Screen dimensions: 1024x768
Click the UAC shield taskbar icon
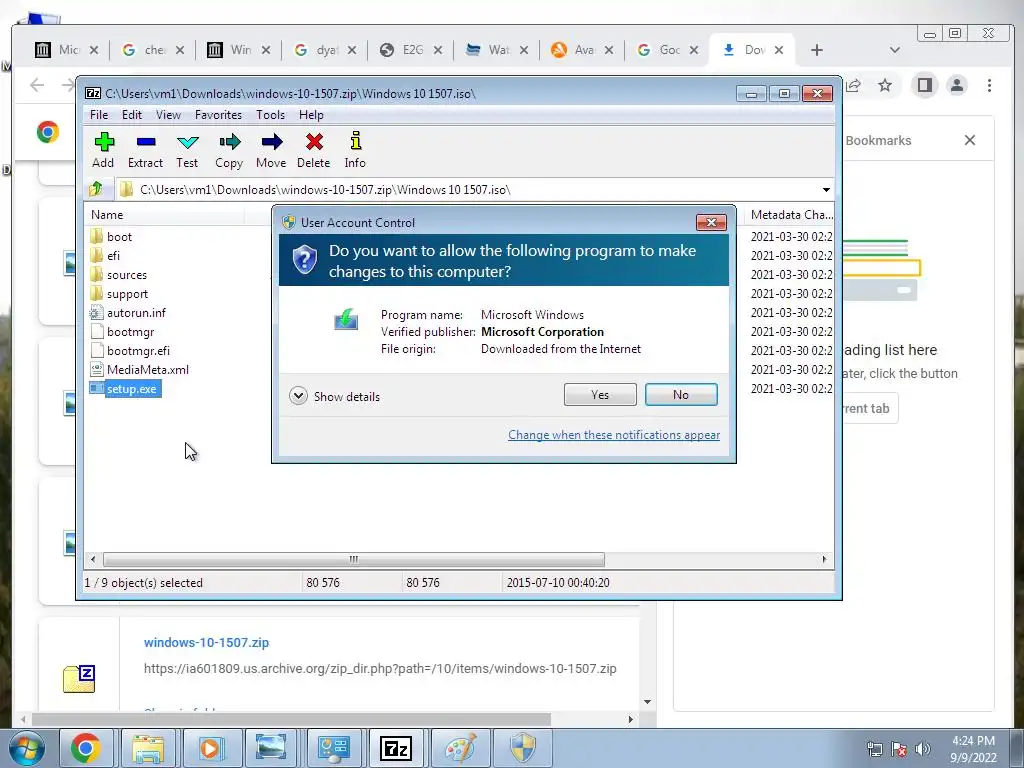[522, 748]
